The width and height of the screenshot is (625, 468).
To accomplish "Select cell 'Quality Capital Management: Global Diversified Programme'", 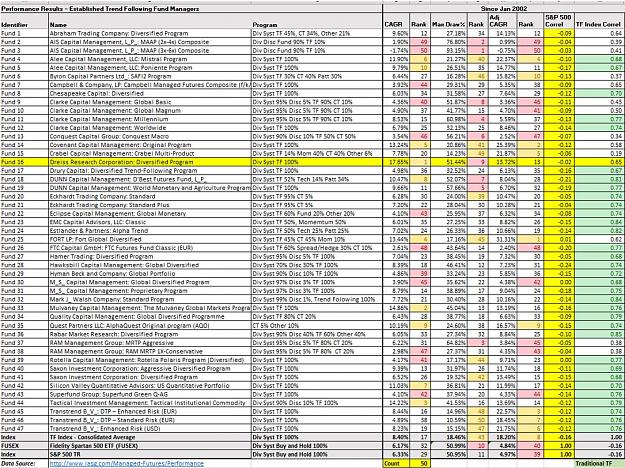I will [x=150, y=317].
